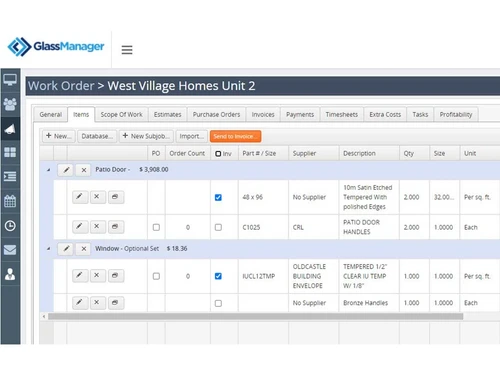Switch to the Profitability tab
Image resolution: width=500 pixels, height=375 pixels.
456,115
